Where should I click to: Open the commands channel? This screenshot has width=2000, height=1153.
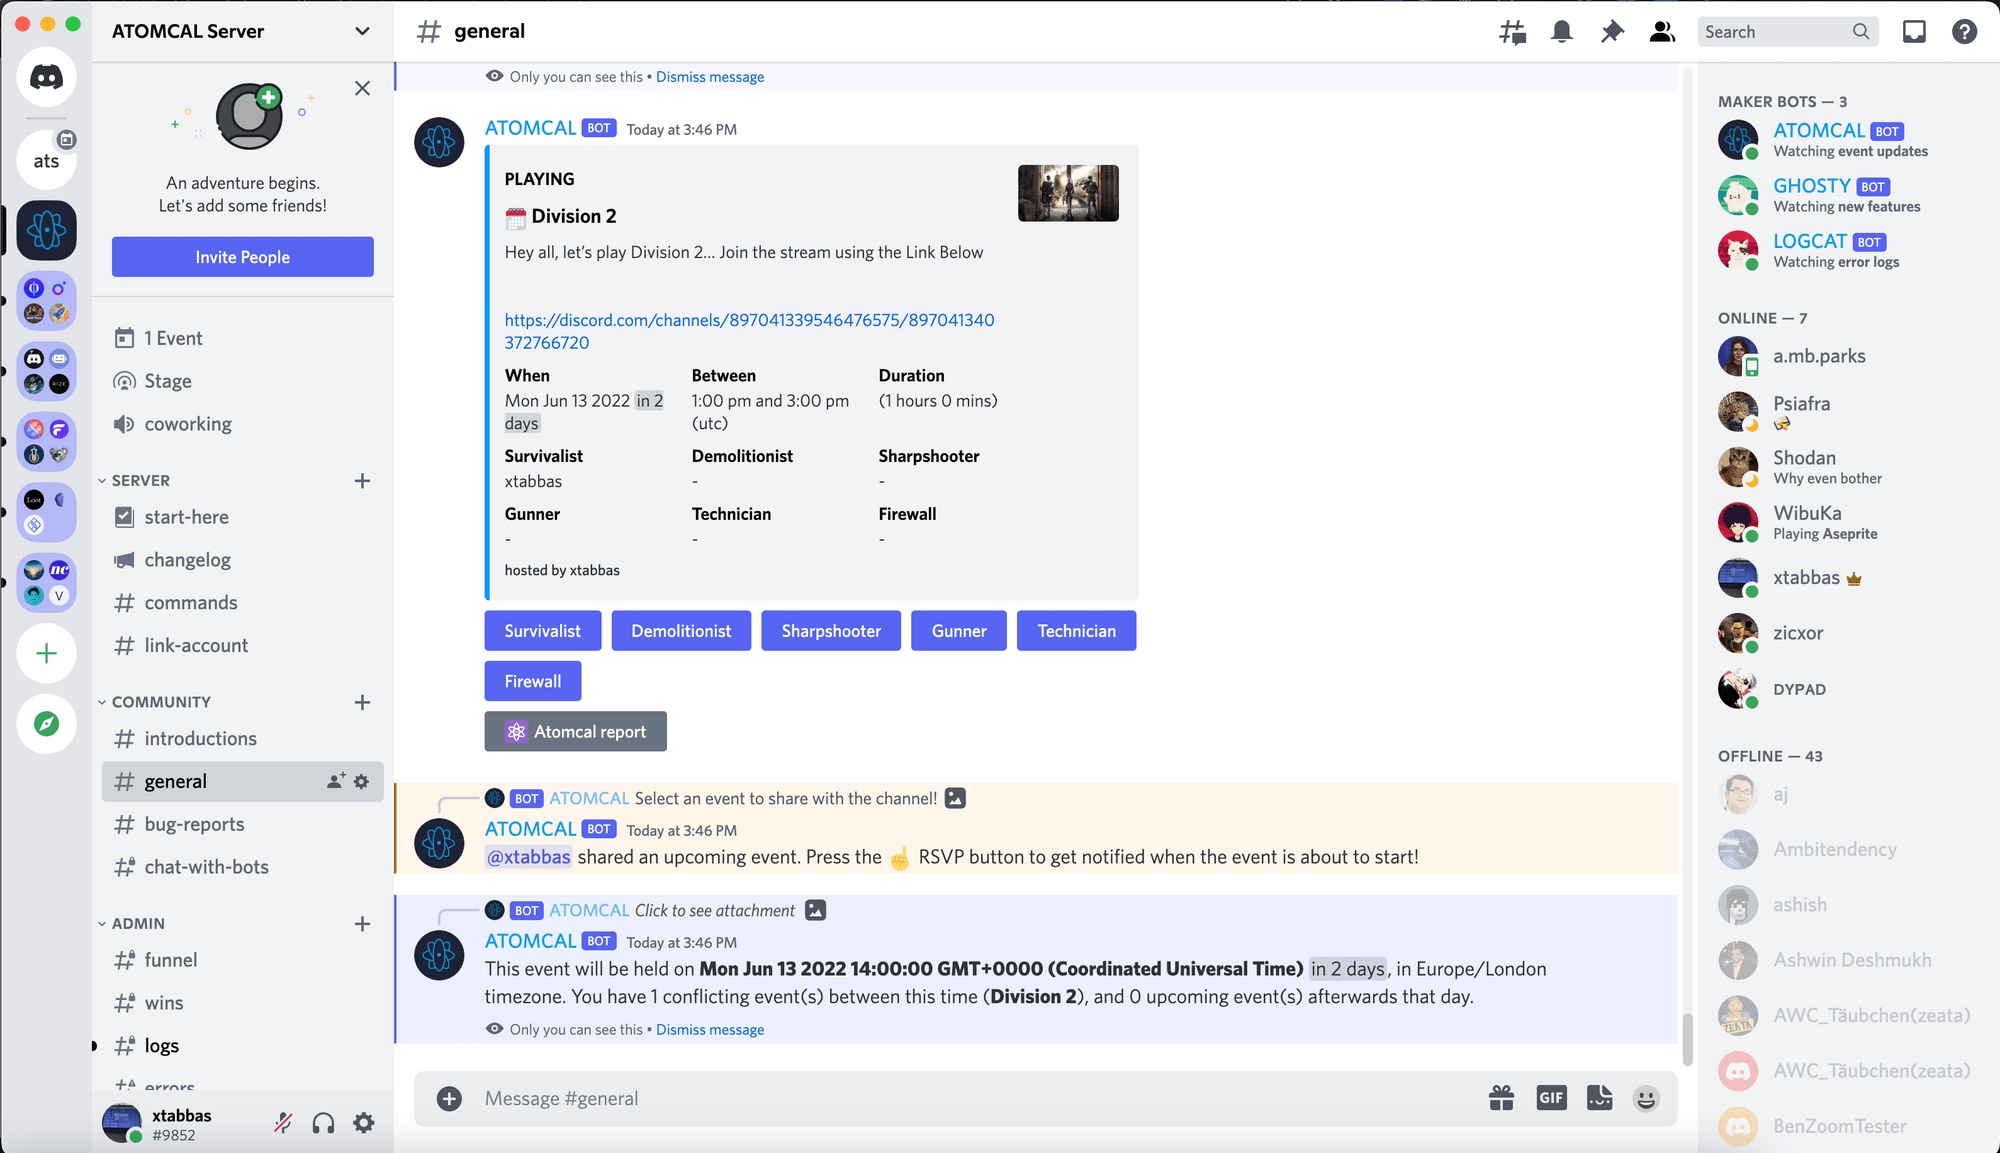tap(243, 603)
